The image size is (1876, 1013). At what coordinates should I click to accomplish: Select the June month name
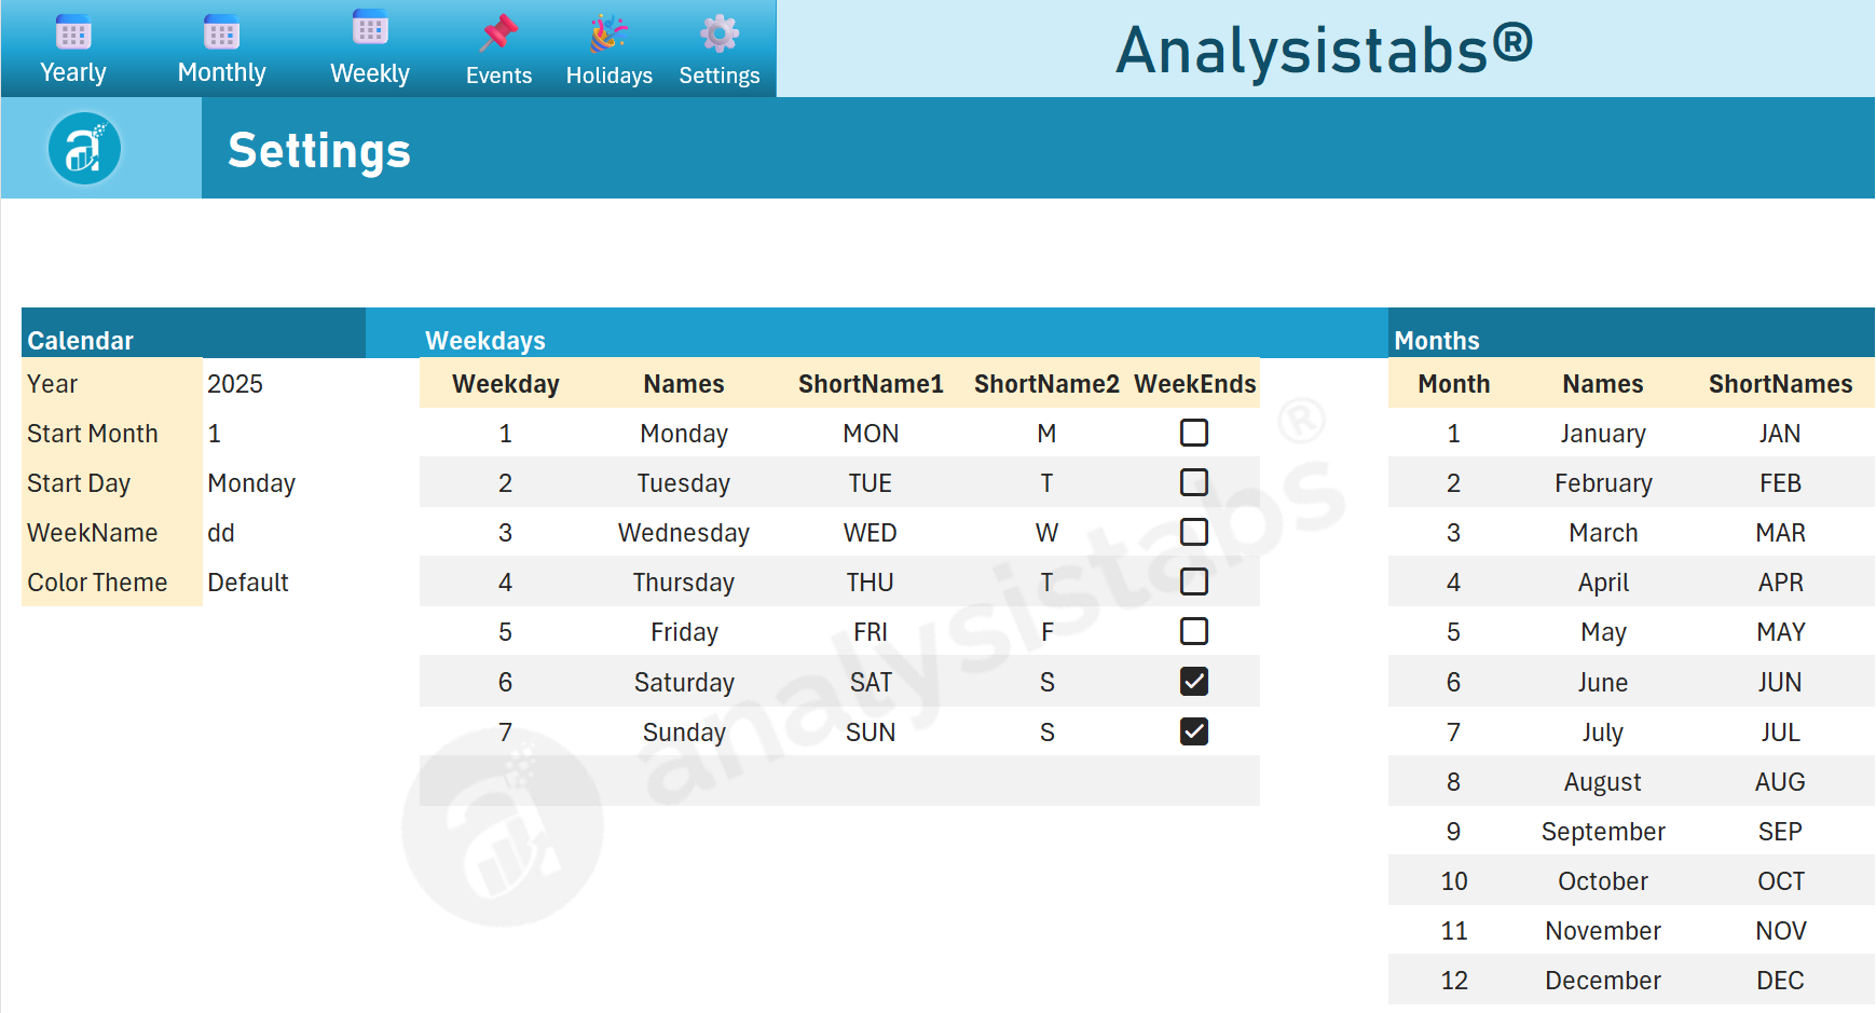coord(1602,682)
